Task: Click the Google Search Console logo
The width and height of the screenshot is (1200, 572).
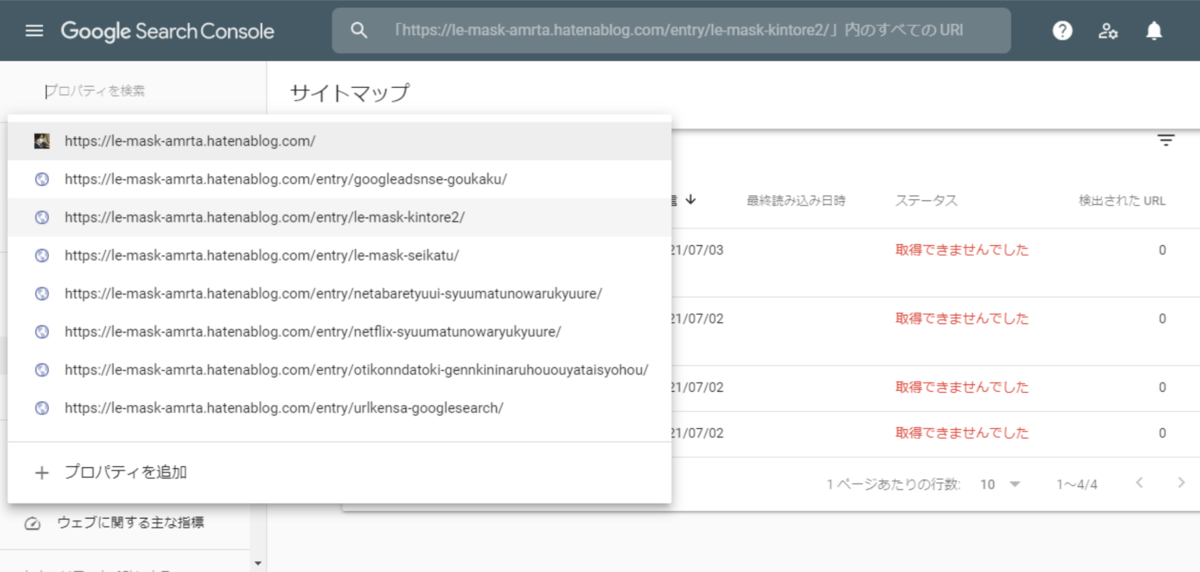Action: 167,31
